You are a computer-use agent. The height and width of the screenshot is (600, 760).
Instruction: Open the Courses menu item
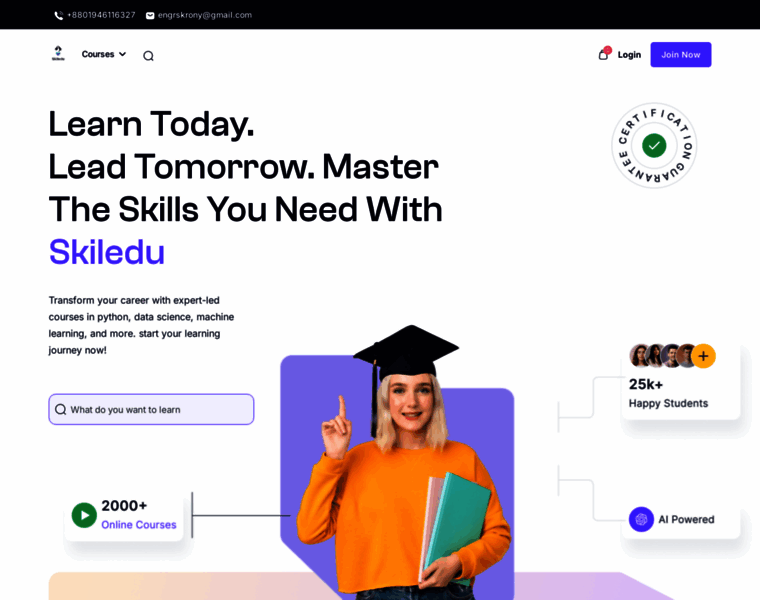98,54
